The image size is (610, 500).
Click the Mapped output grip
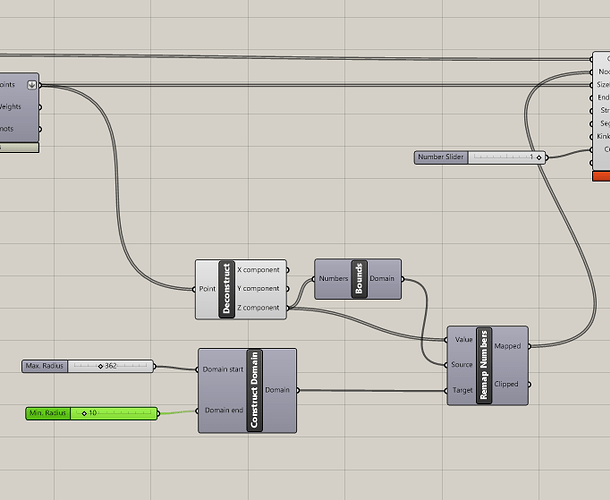pyautogui.click(x=529, y=346)
